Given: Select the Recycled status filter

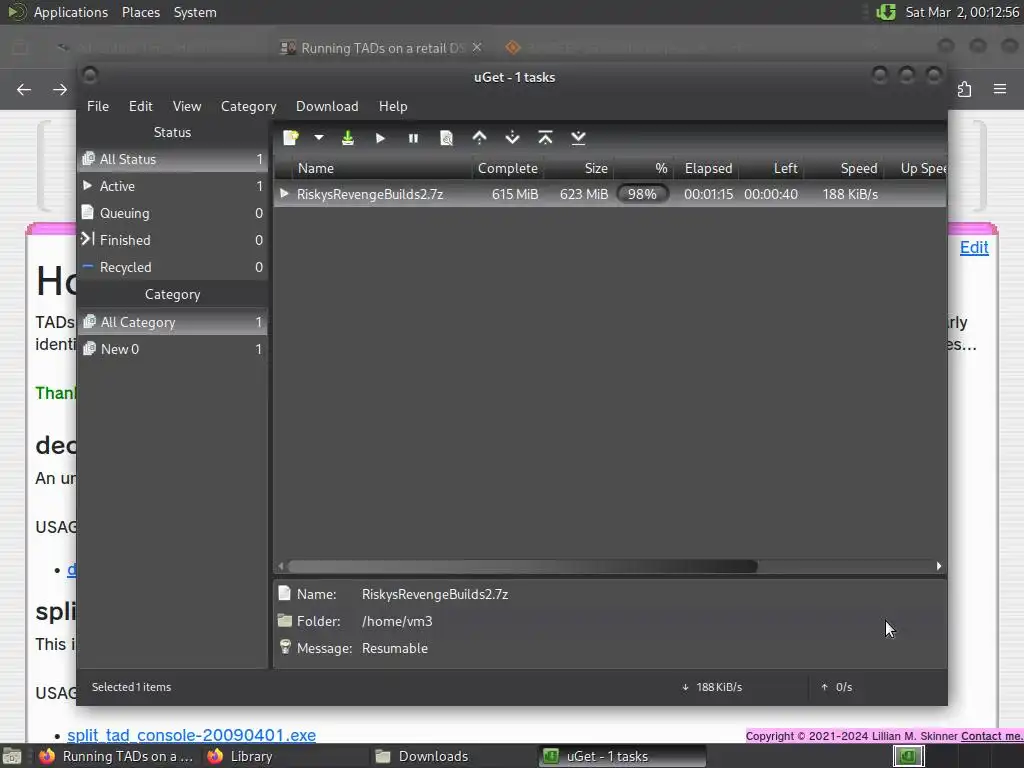Looking at the screenshot, I should [x=172, y=267].
